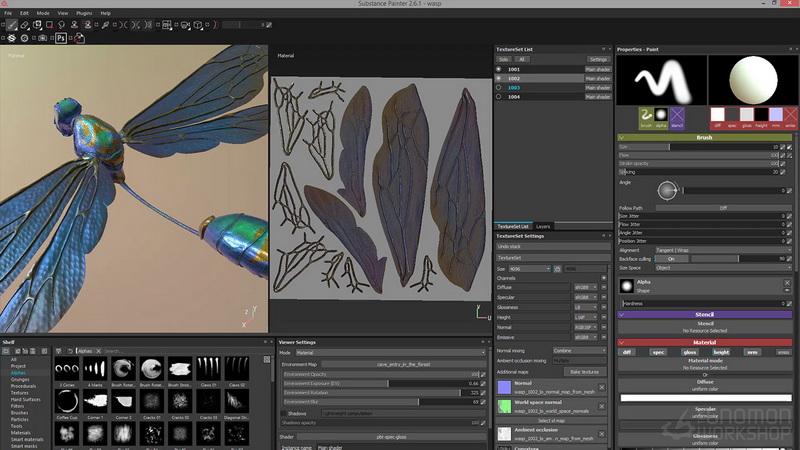The width and height of the screenshot is (800, 450).
Task: Switch camera projection mode icon
Action: (x=186, y=24)
